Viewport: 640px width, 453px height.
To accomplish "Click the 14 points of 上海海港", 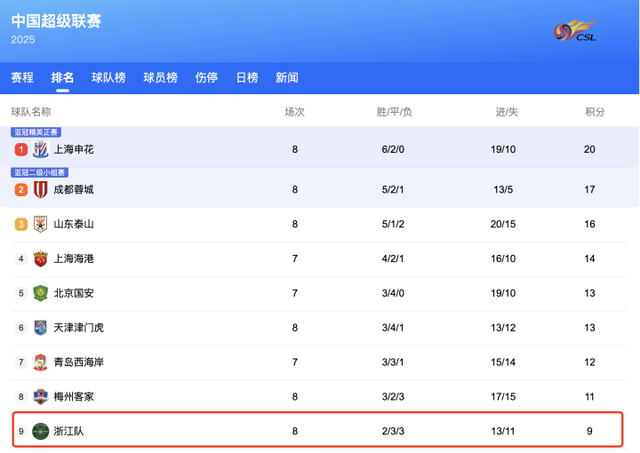I will [x=589, y=259].
